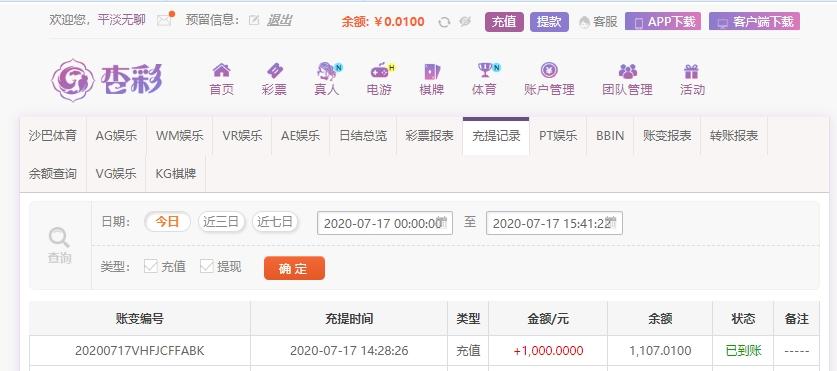Click the start date input field
The width and height of the screenshot is (837, 371).
point(385,223)
